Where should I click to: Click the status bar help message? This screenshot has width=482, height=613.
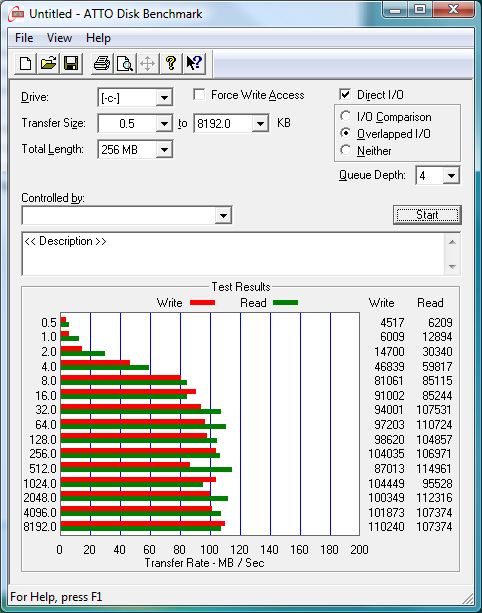pyautogui.click(x=56, y=597)
